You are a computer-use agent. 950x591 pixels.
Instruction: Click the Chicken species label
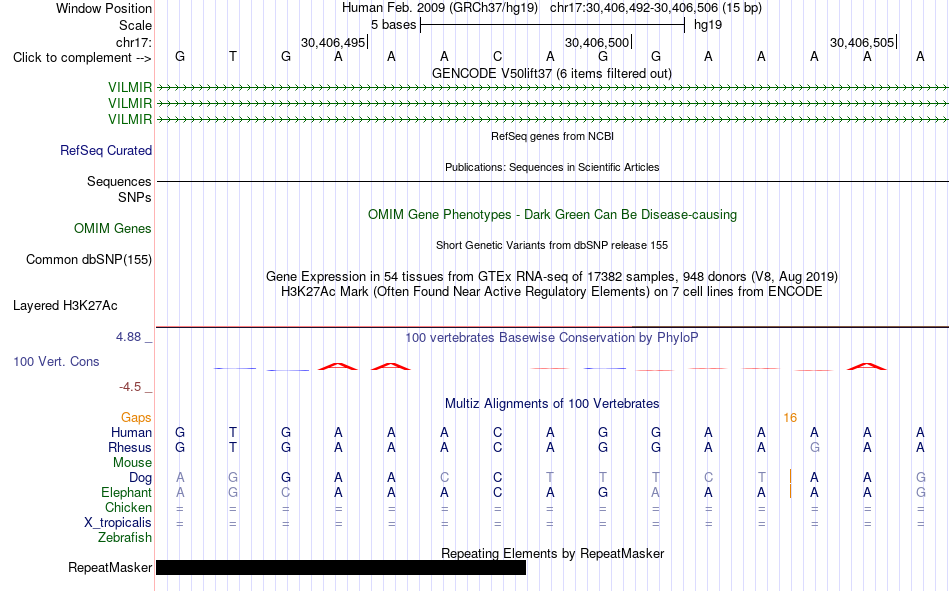point(128,507)
